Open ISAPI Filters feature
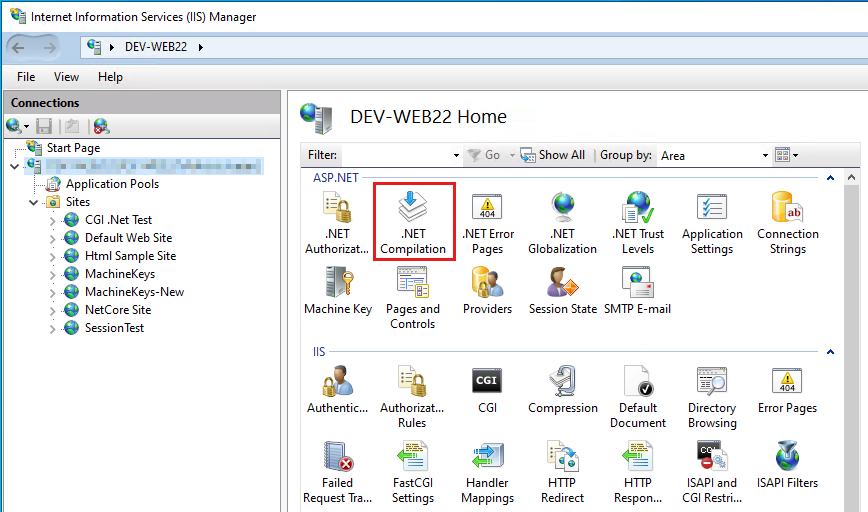 pos(787,464)
